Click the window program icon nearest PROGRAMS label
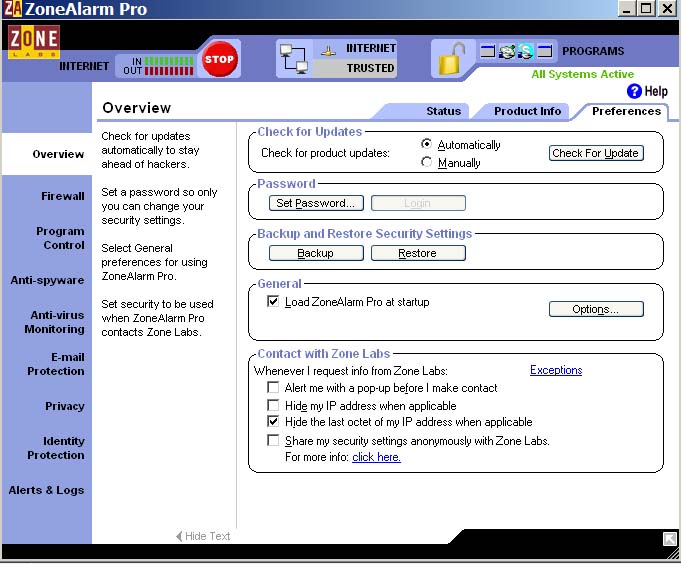The image size is (681, 564). 545,51
